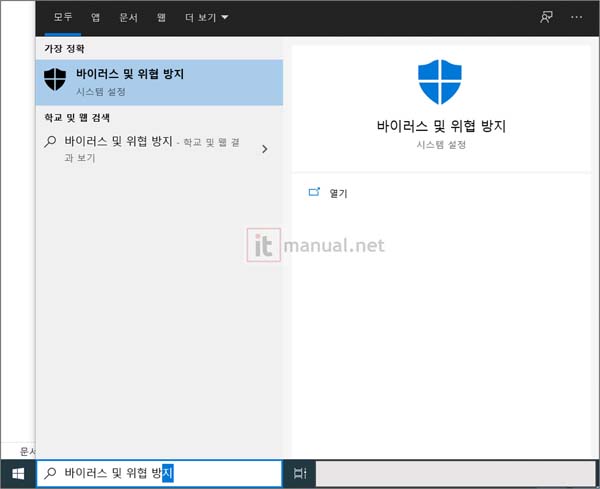Switch to the 앱 tab

click(x=95, y=17)
